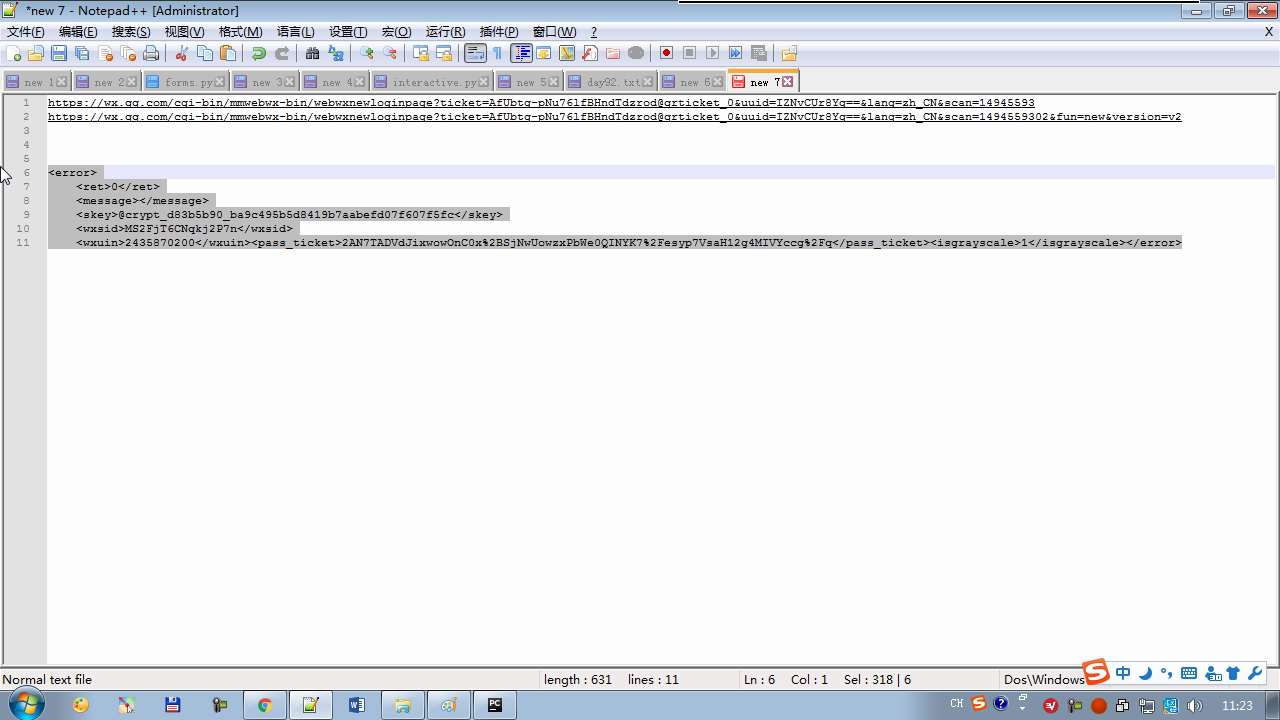
Task: Open the 窗口(W) menu
Action: (554, 32)
